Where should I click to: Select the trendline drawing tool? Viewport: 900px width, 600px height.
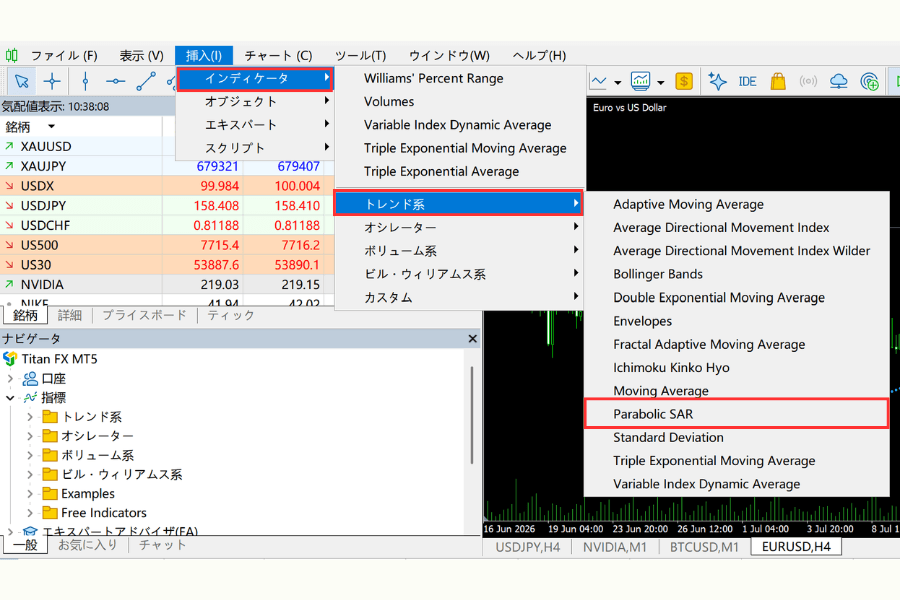(x=146, y=82)
